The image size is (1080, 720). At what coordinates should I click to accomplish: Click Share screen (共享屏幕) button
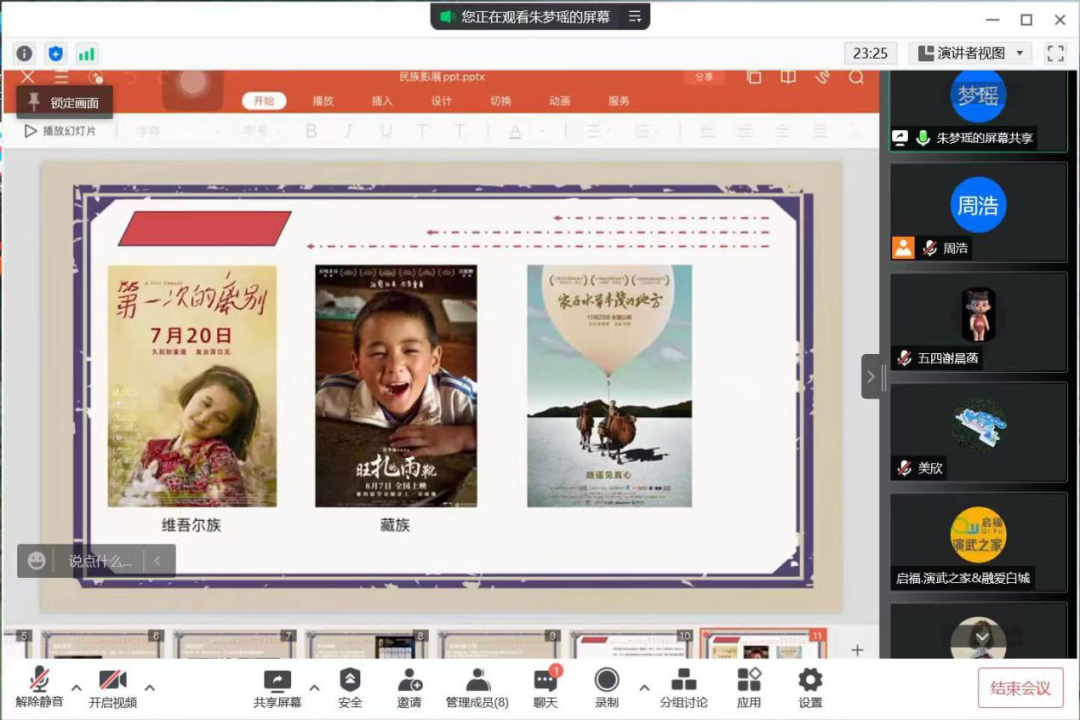point(277,688)
